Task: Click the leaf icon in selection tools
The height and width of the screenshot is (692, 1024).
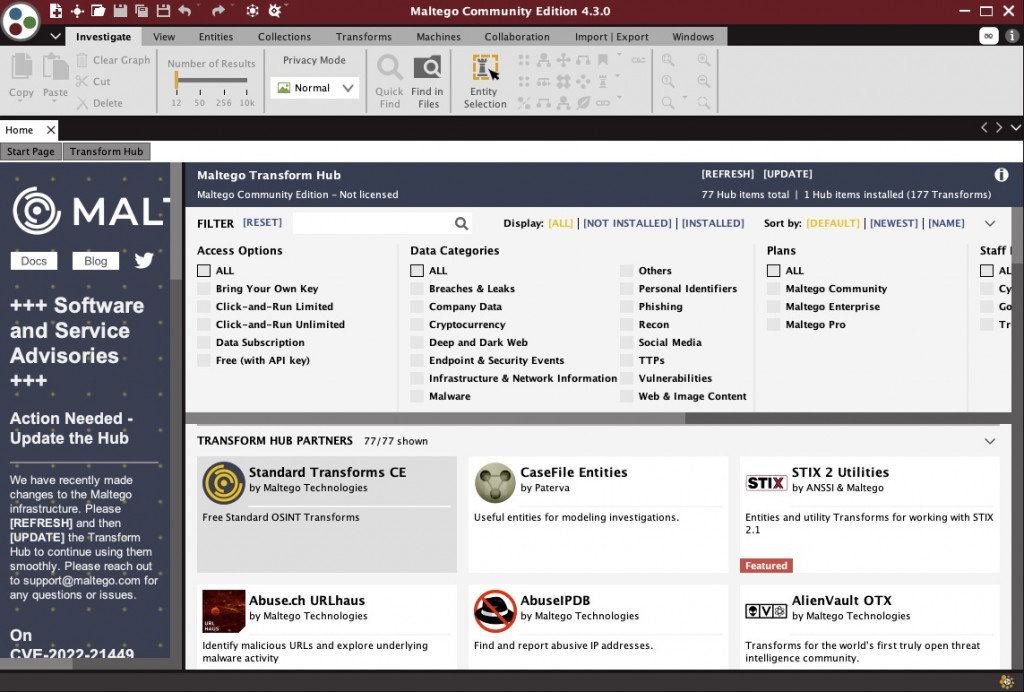Action: [x=583, y=102]
